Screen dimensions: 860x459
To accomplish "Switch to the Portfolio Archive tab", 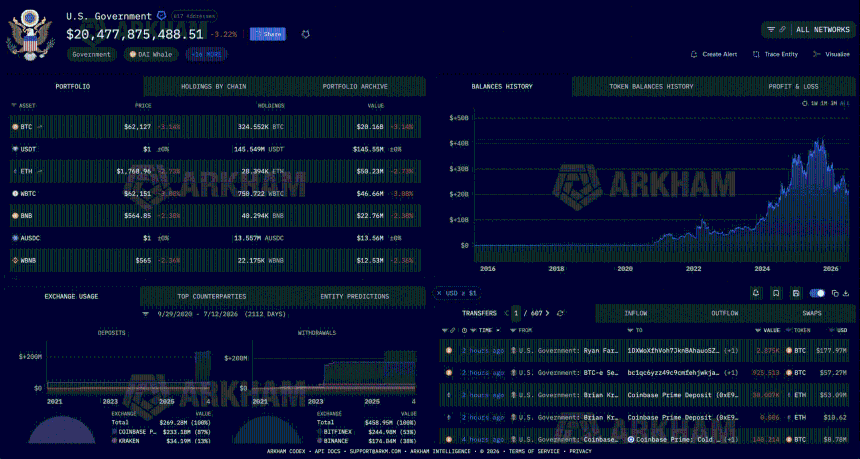I will click(x=355, y=87).
